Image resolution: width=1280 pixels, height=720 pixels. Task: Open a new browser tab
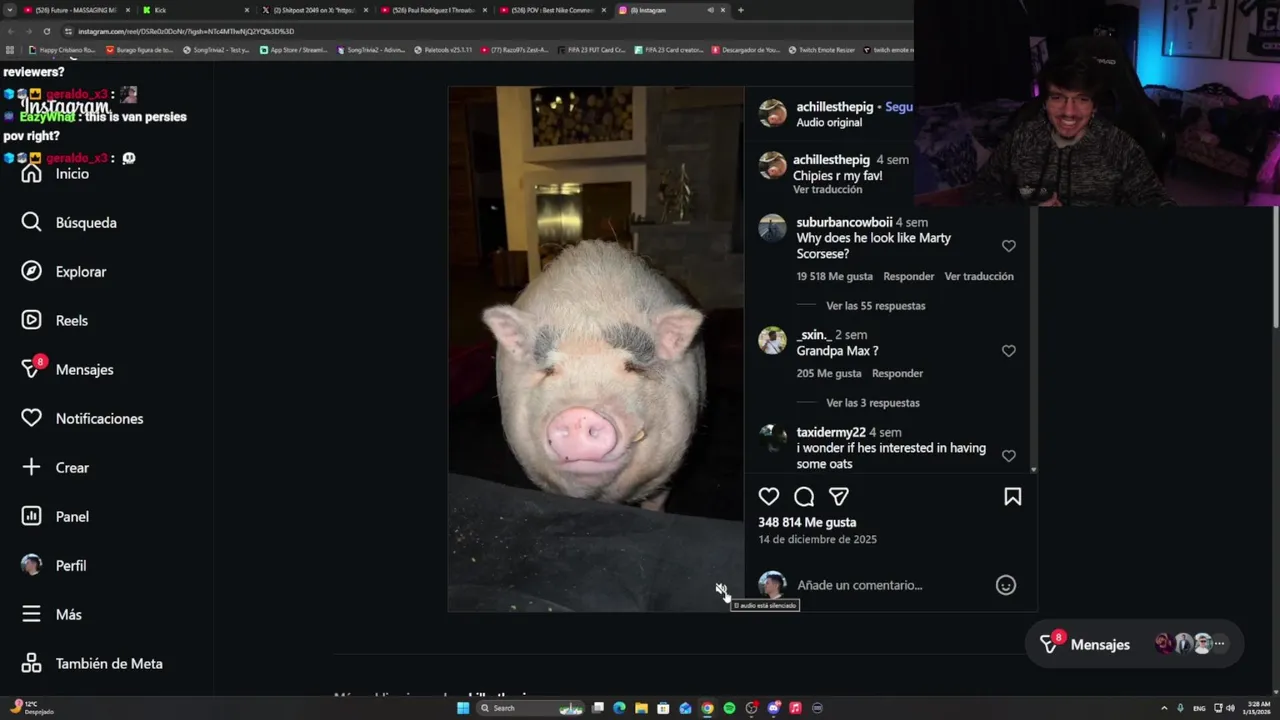click(x=740, y=10)
